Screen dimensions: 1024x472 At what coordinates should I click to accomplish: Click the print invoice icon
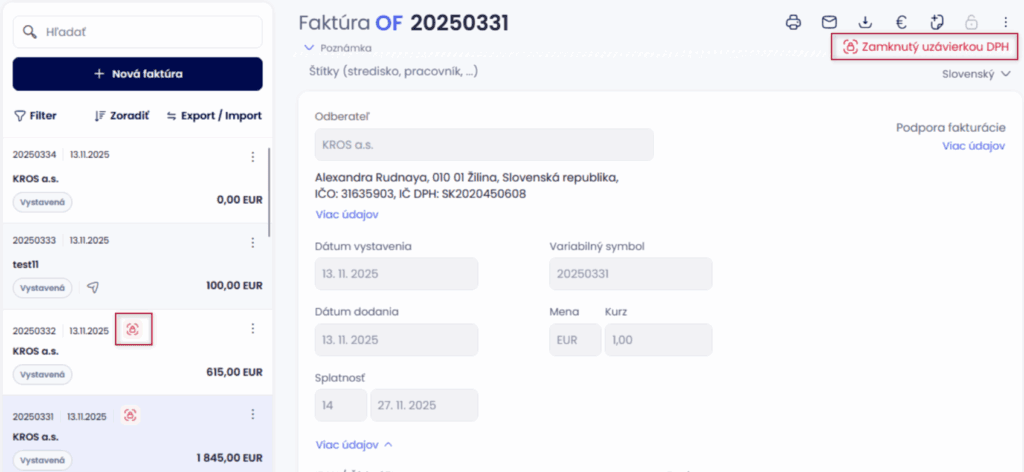tap(794, 22)
